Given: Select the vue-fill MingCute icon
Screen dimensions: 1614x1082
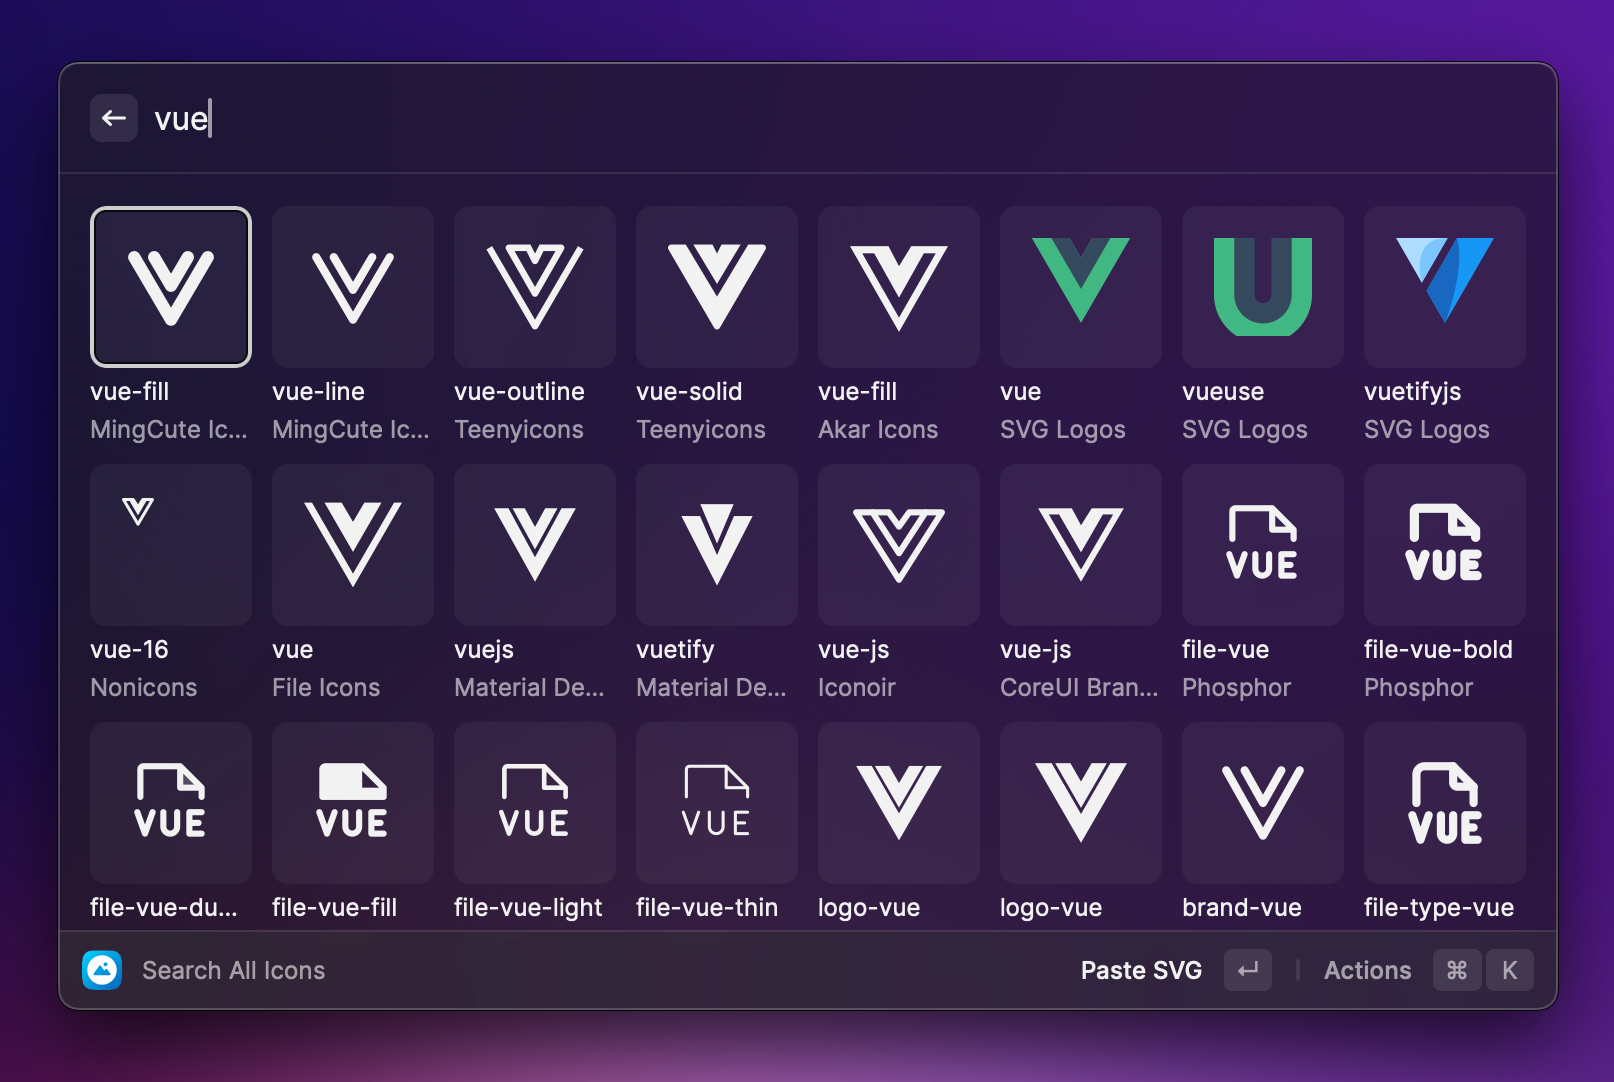Looking at the screenshot, I should pos(171,287).
